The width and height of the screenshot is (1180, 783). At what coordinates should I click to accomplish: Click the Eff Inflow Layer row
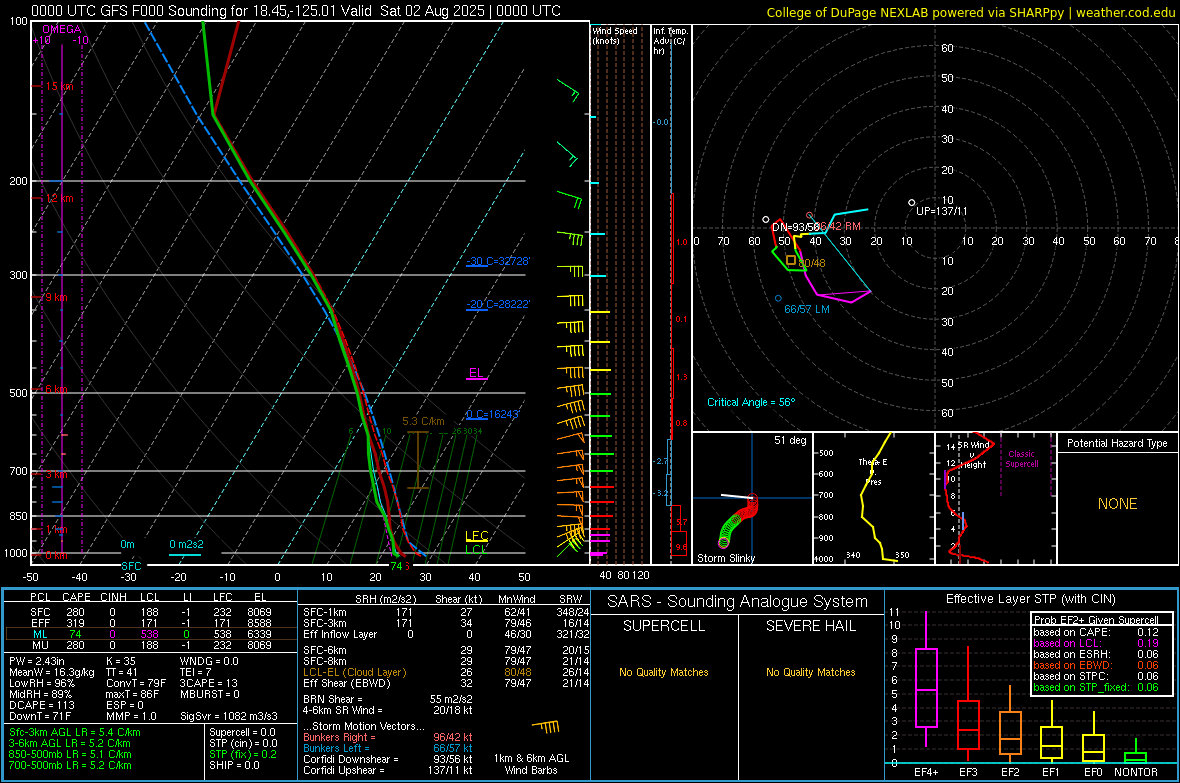(446, 634)
